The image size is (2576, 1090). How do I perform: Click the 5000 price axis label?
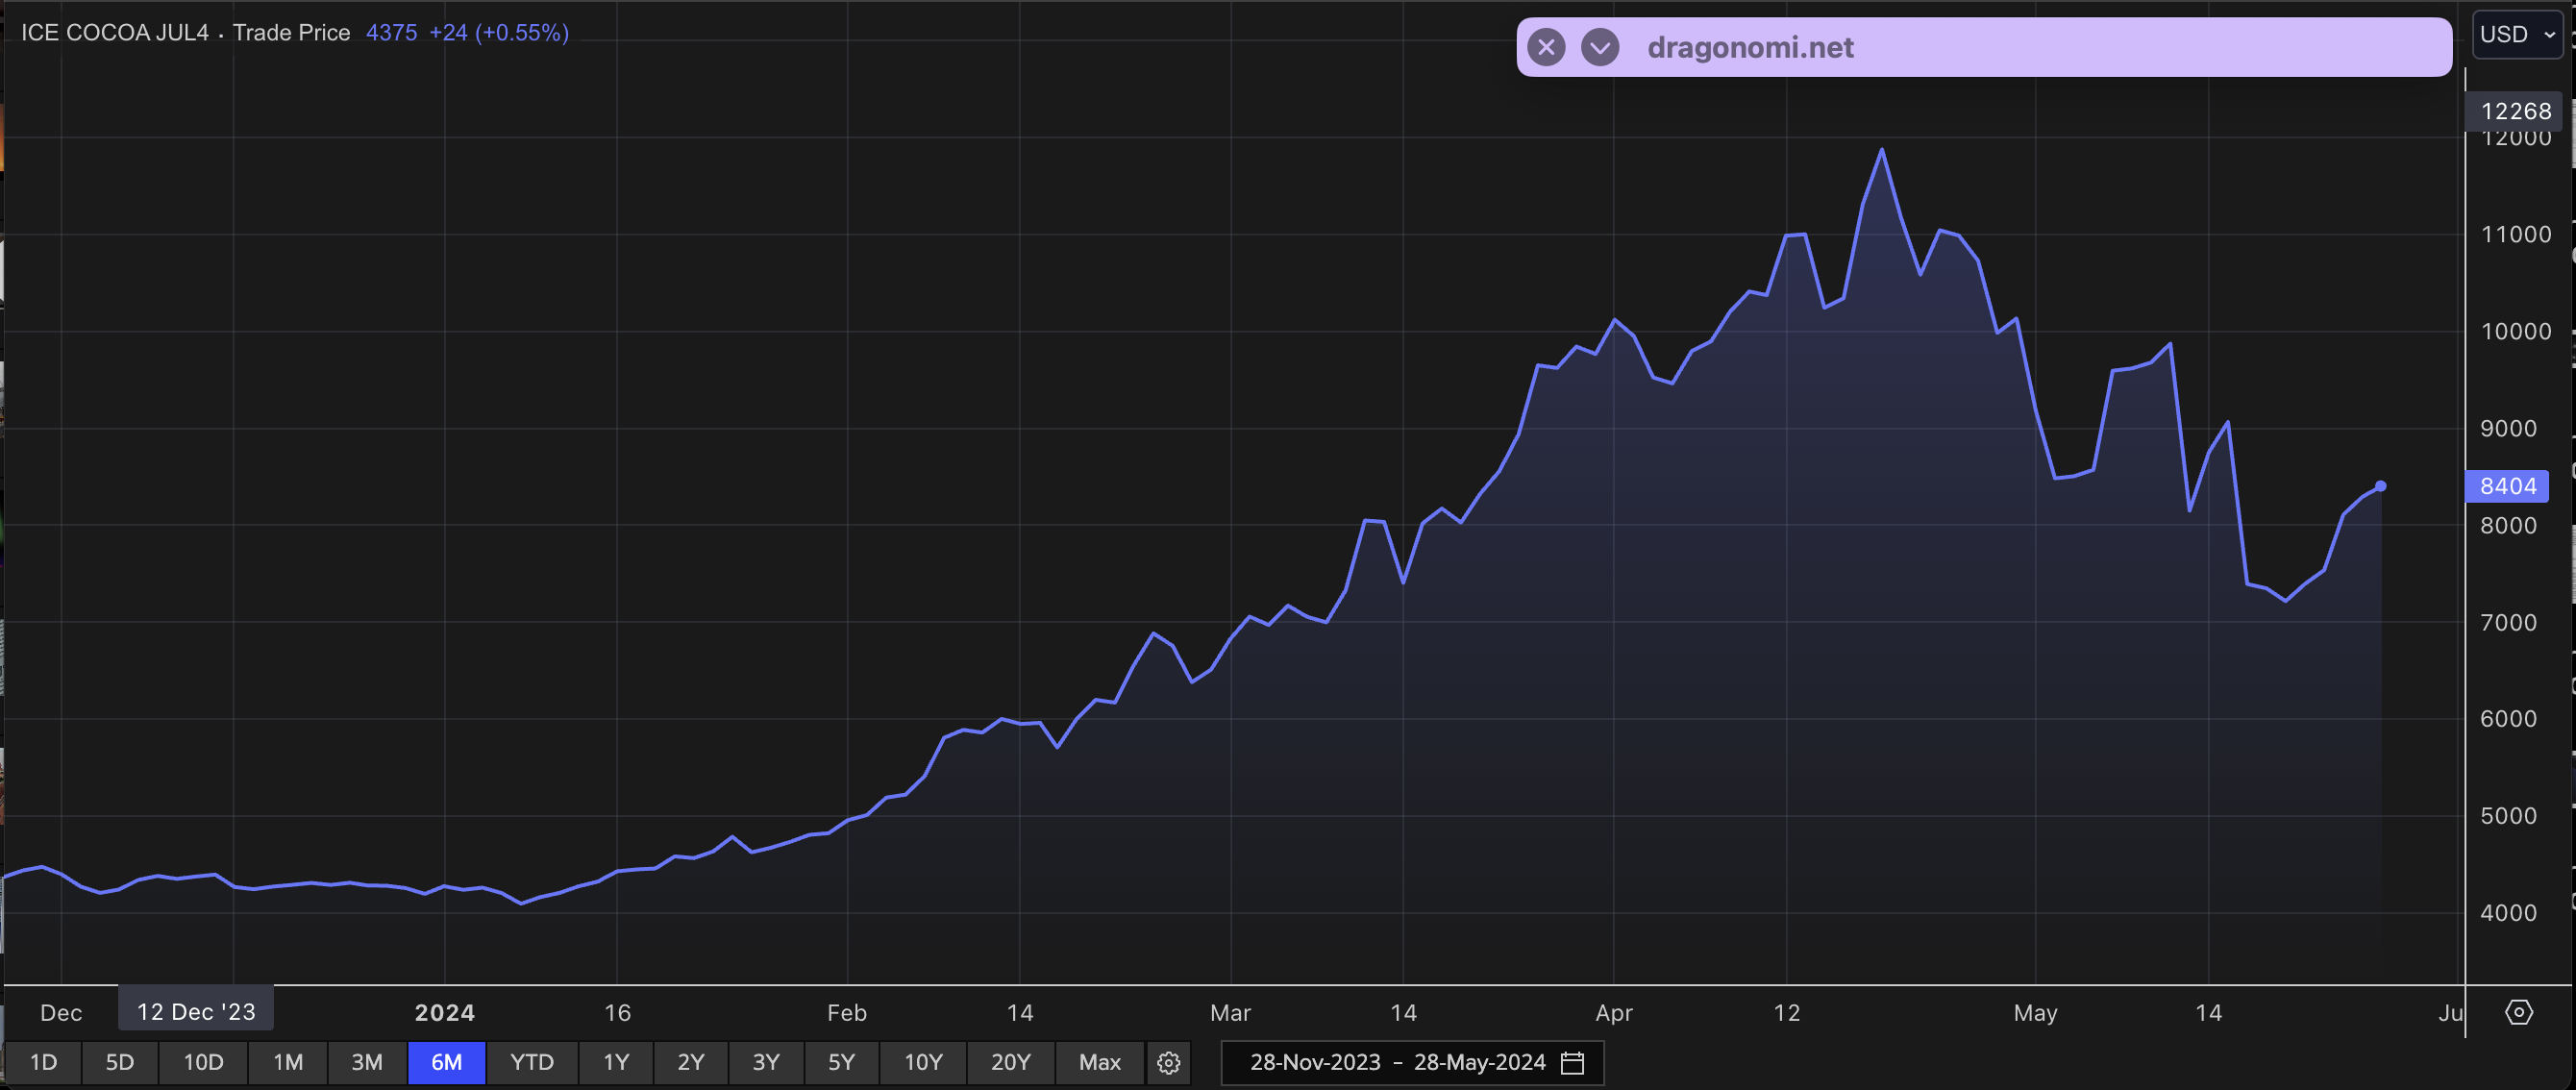click(x=2508, y=815)
